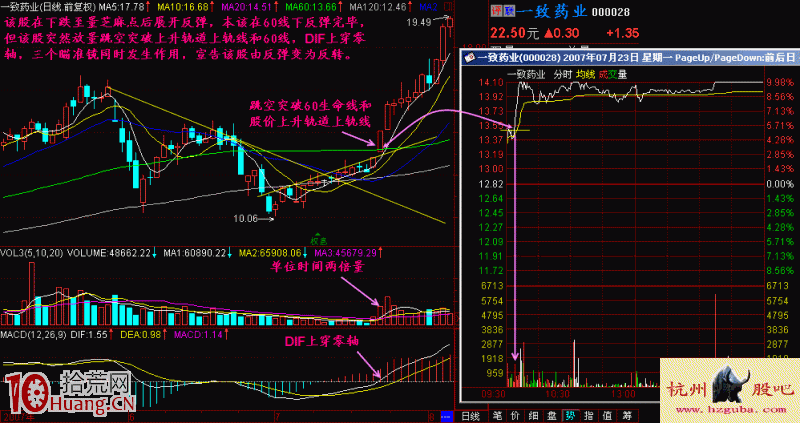Click the 19.49 high price label
The width and height of the screenshot is (800, 423).
(x=418, y=22)
